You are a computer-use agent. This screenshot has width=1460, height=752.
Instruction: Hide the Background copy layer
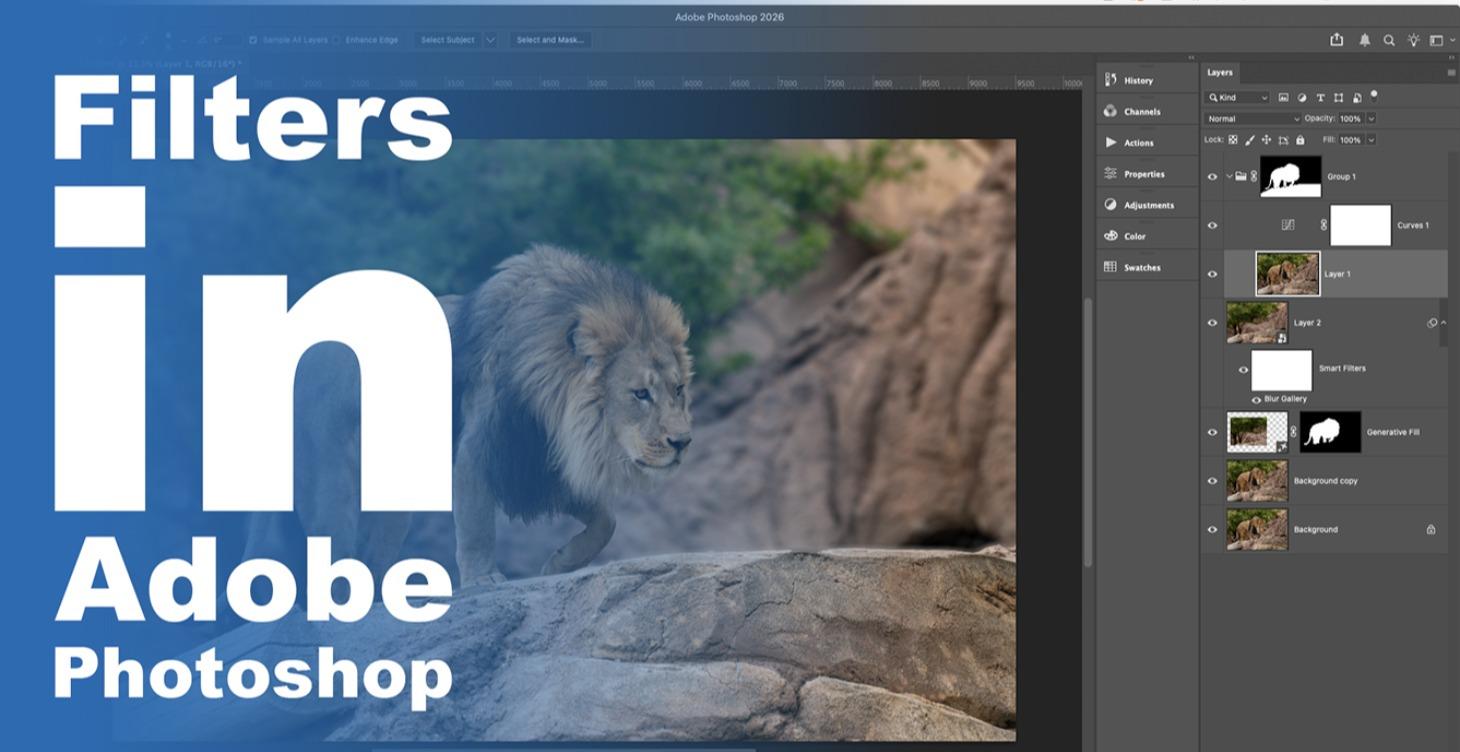[1213, 481]
